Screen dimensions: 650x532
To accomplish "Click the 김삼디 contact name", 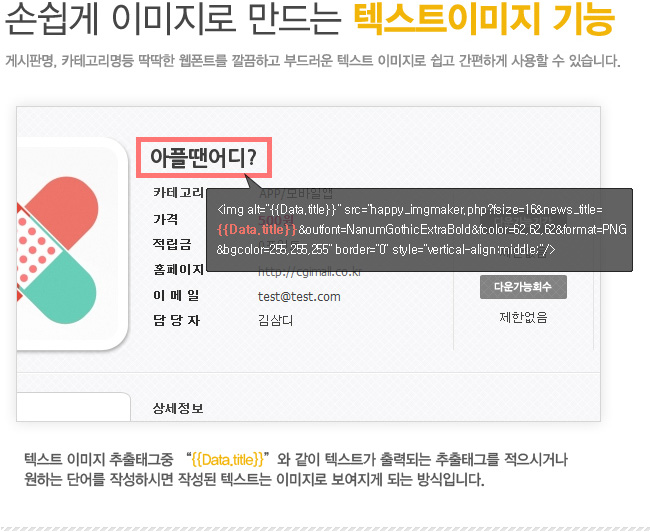I will [275, 320].
